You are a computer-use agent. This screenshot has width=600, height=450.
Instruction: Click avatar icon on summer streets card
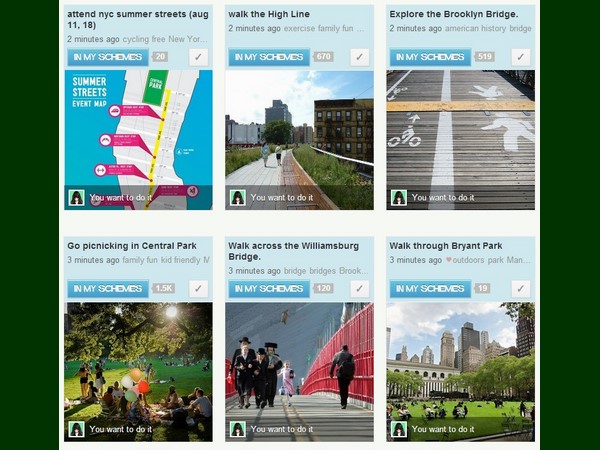click(x=77, y=198)
